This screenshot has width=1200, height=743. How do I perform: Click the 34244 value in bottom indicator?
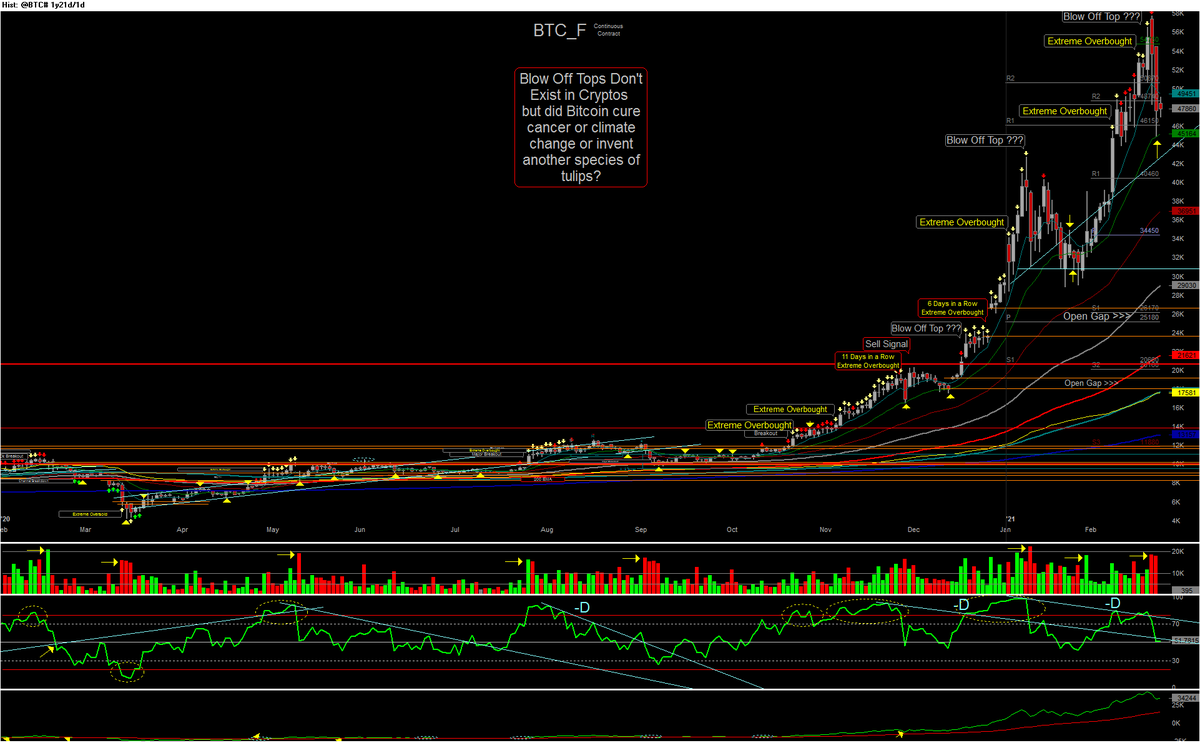point(1185,697)
